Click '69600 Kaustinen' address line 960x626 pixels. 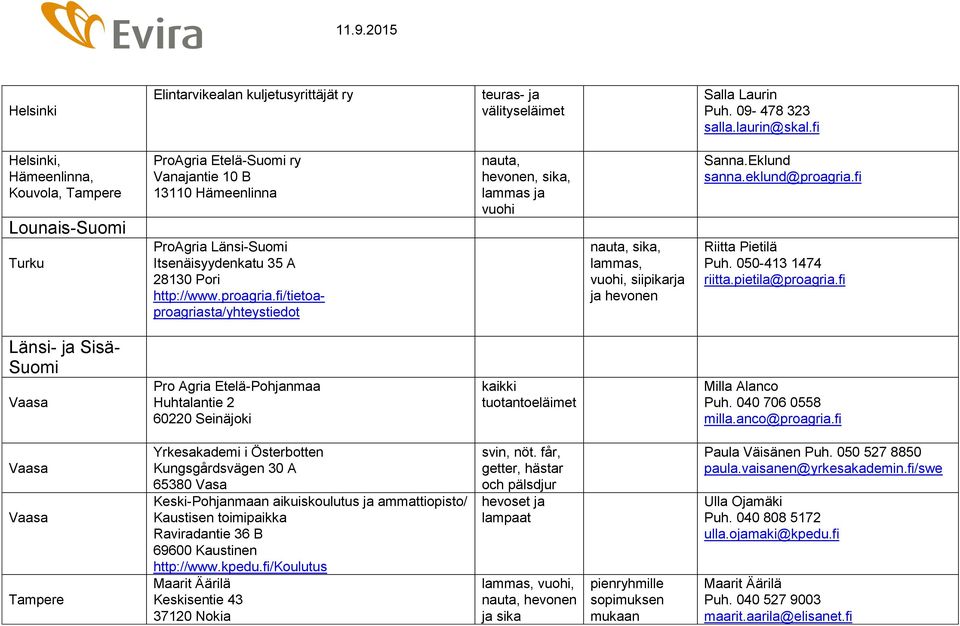click(205, 551)
